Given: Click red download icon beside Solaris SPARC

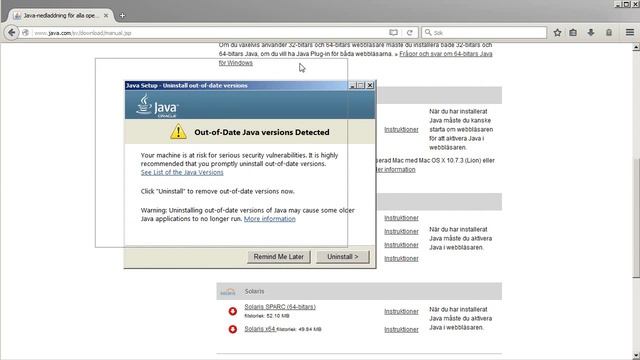Looking at the screenshot, I should [x=233, y=311].
